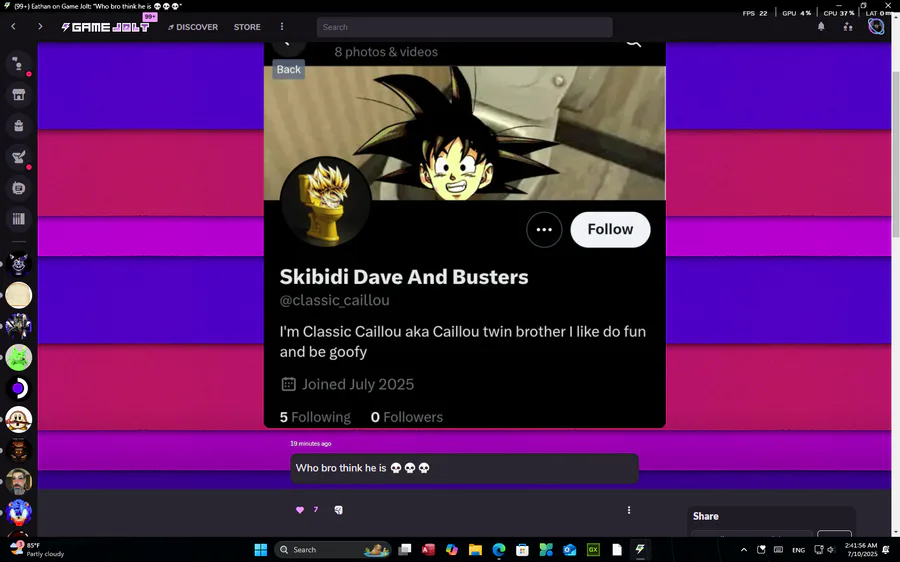900x562 pixels.
Task: Open the storefront icon in sidebar
Action: click(x=18, y=95)
